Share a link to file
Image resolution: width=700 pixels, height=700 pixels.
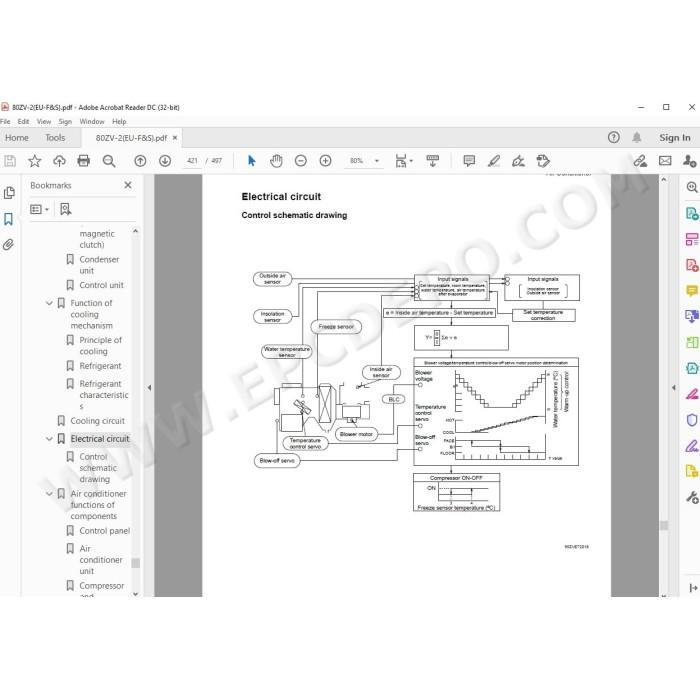tap(640, 161)
